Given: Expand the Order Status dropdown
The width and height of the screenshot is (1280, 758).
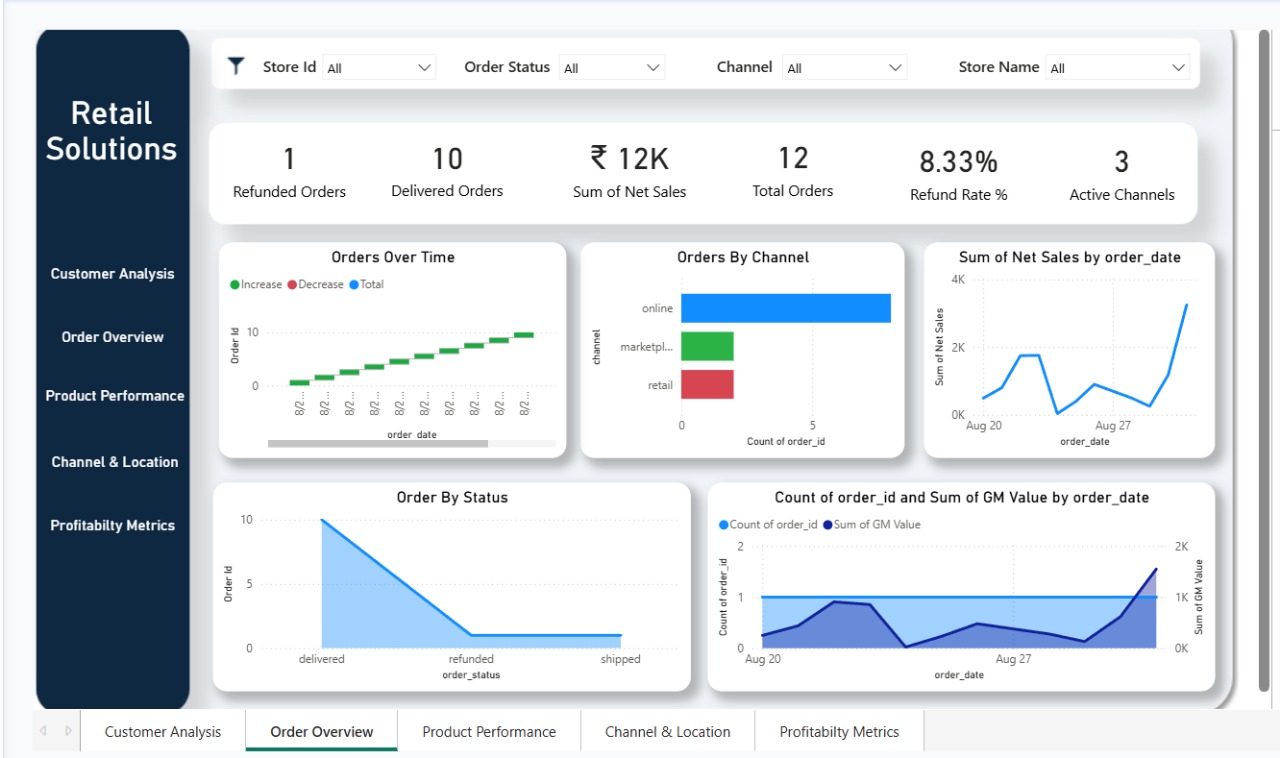Looking at the screenshot, I should pos(654,67).
